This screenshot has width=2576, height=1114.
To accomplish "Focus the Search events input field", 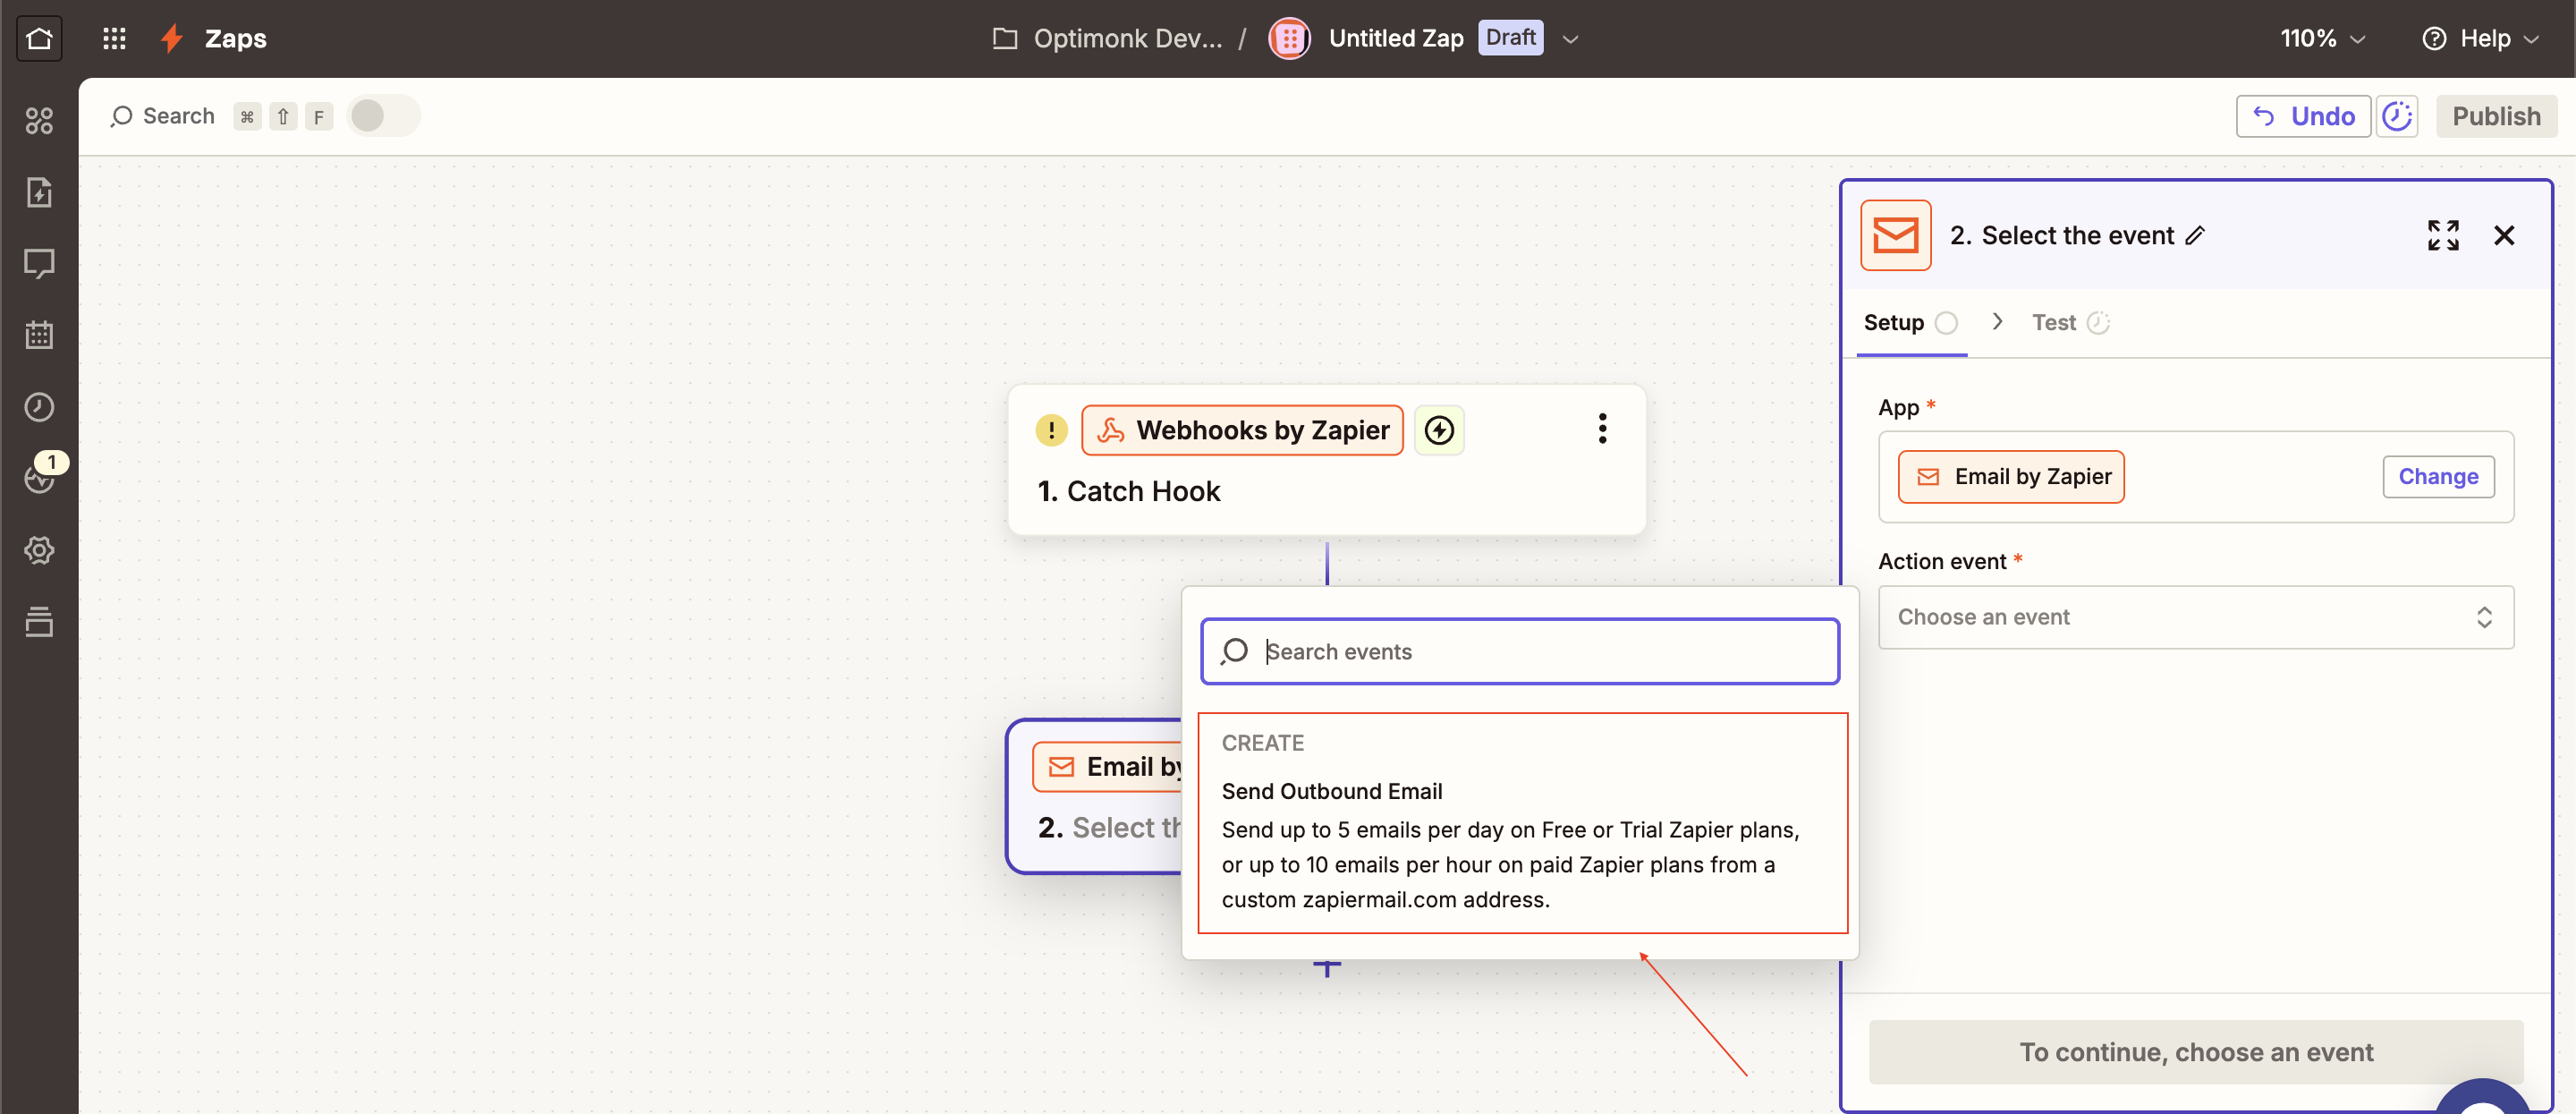I will (x=1520, y=651).
